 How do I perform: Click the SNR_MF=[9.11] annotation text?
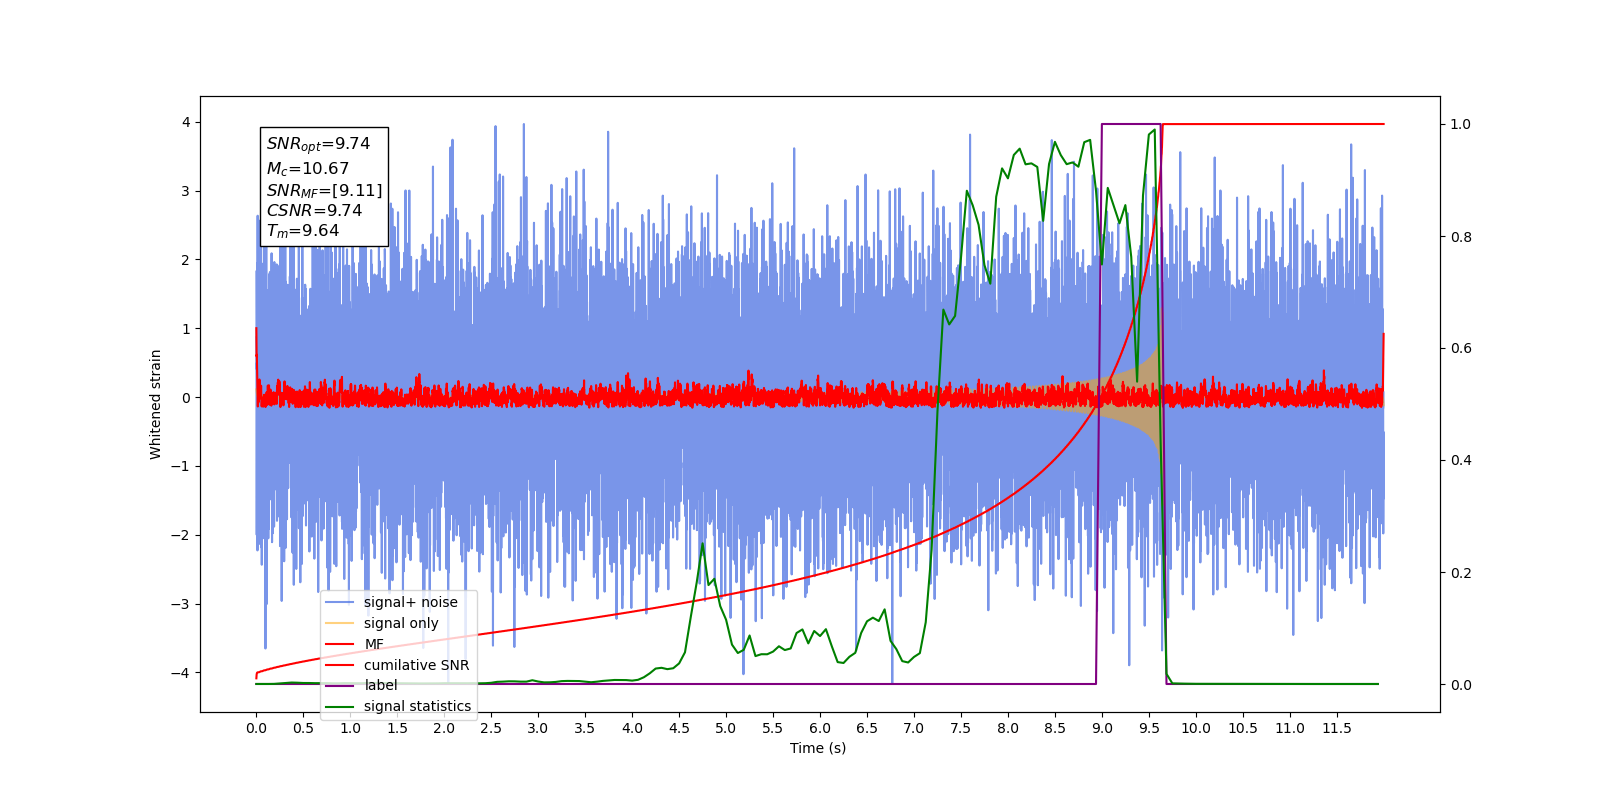[x=324, y=191]
